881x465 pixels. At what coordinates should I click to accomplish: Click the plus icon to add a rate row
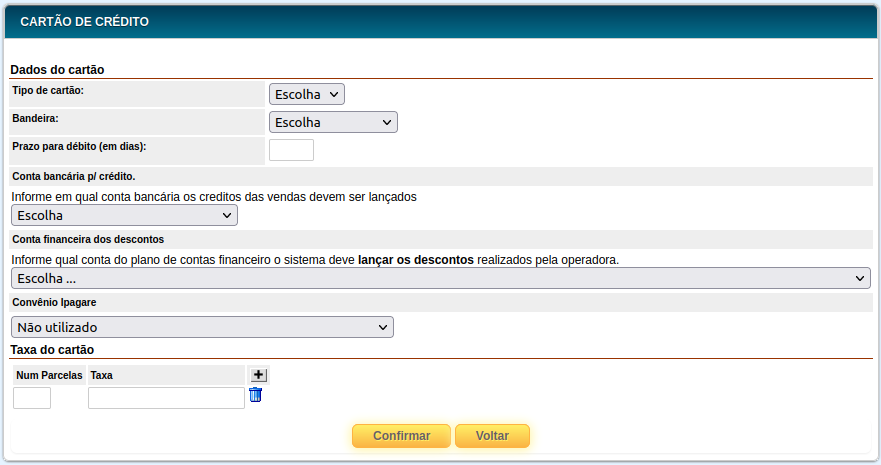tap(258, 374)
